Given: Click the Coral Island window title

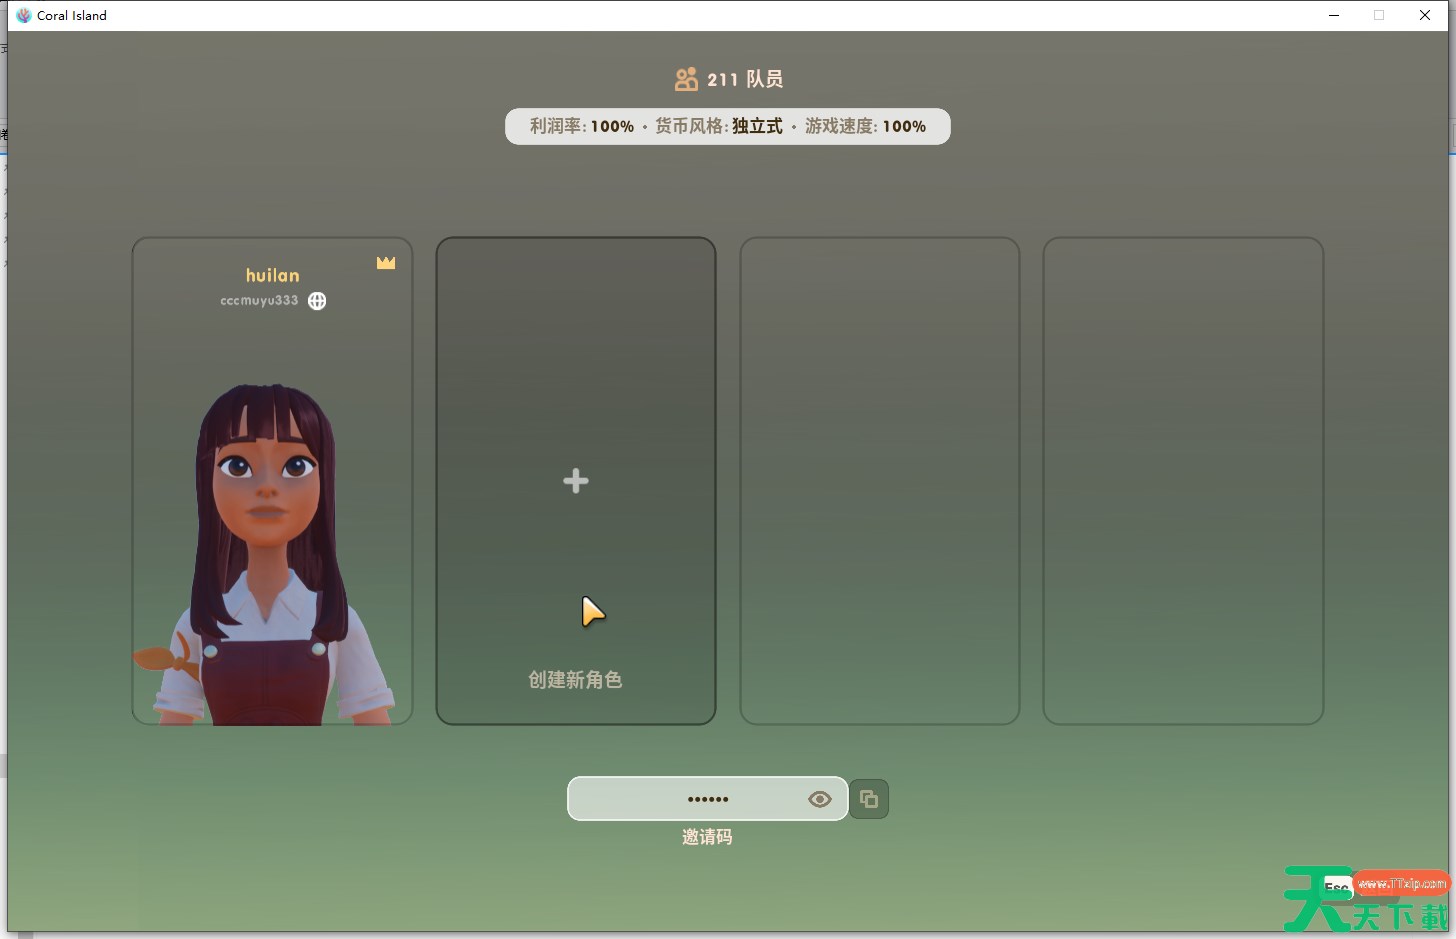Looking at the screenshot, I should (72, 15).
